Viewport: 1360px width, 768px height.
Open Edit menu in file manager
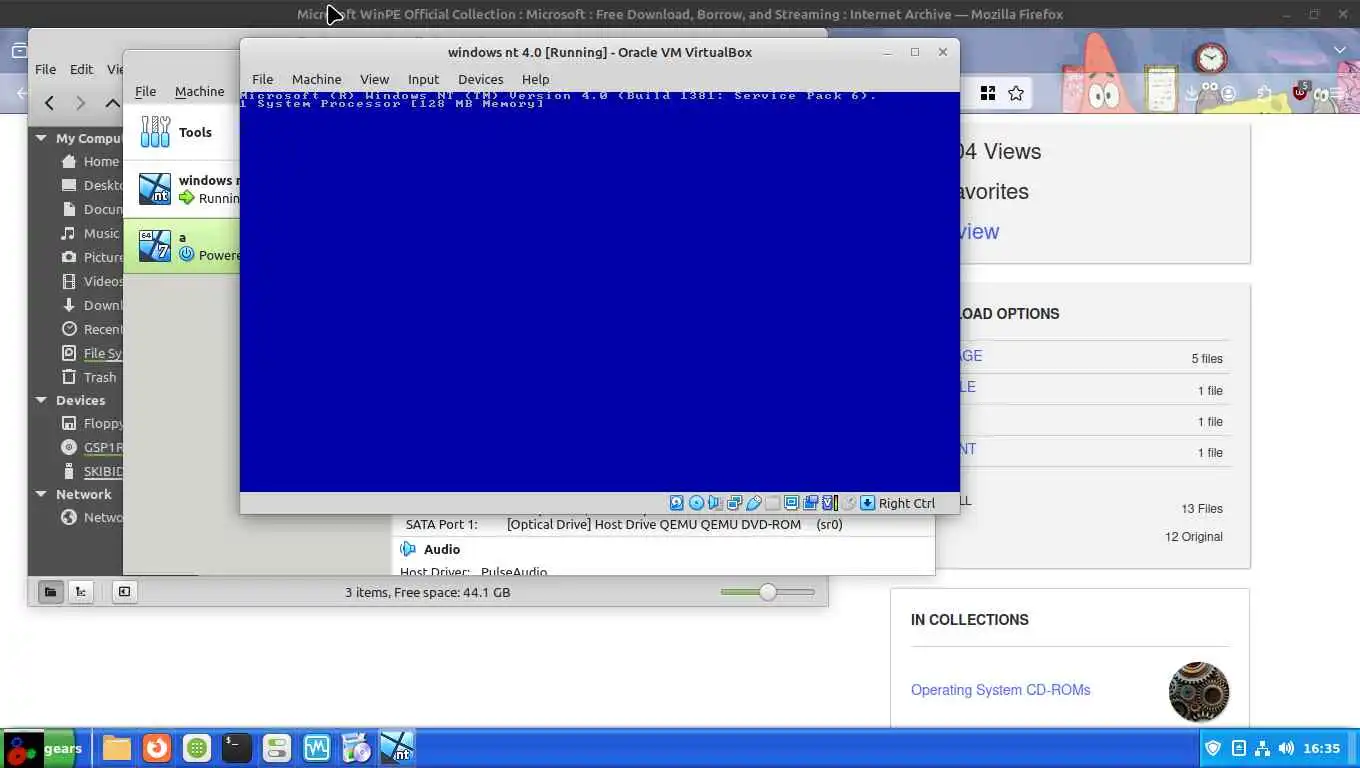(81, 69)
